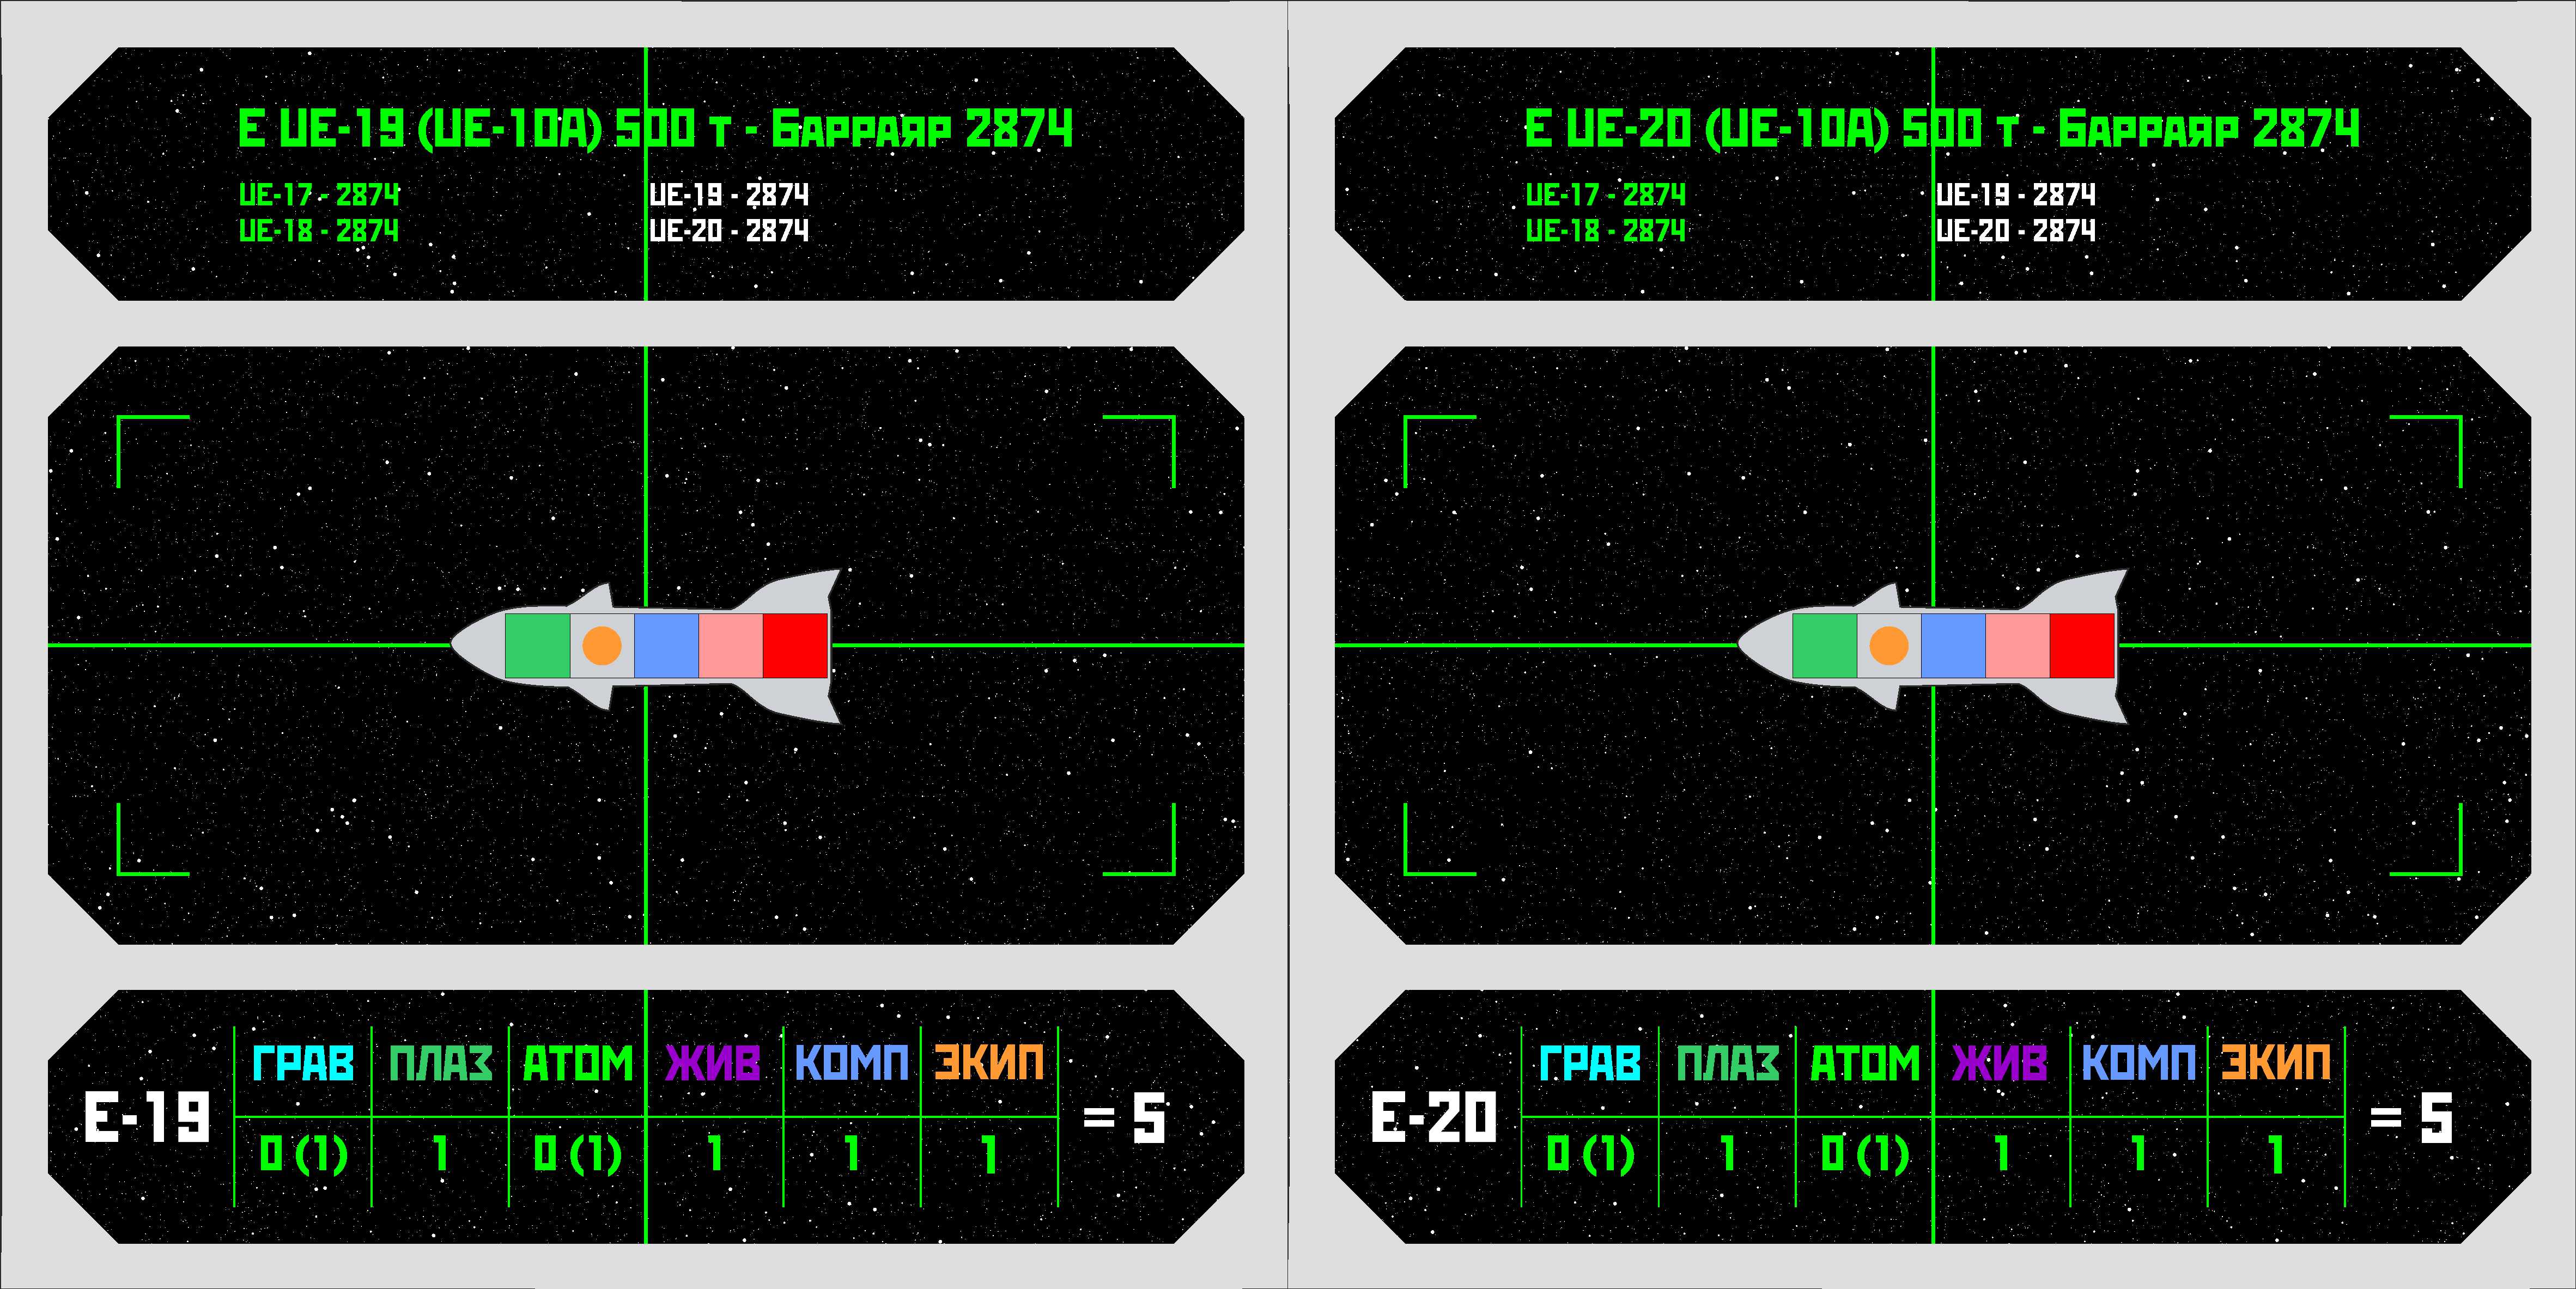2576x1289 pixels.
Task: Click the orange circle on left ship
Action: pyautogui.click(x=602, y=646)
